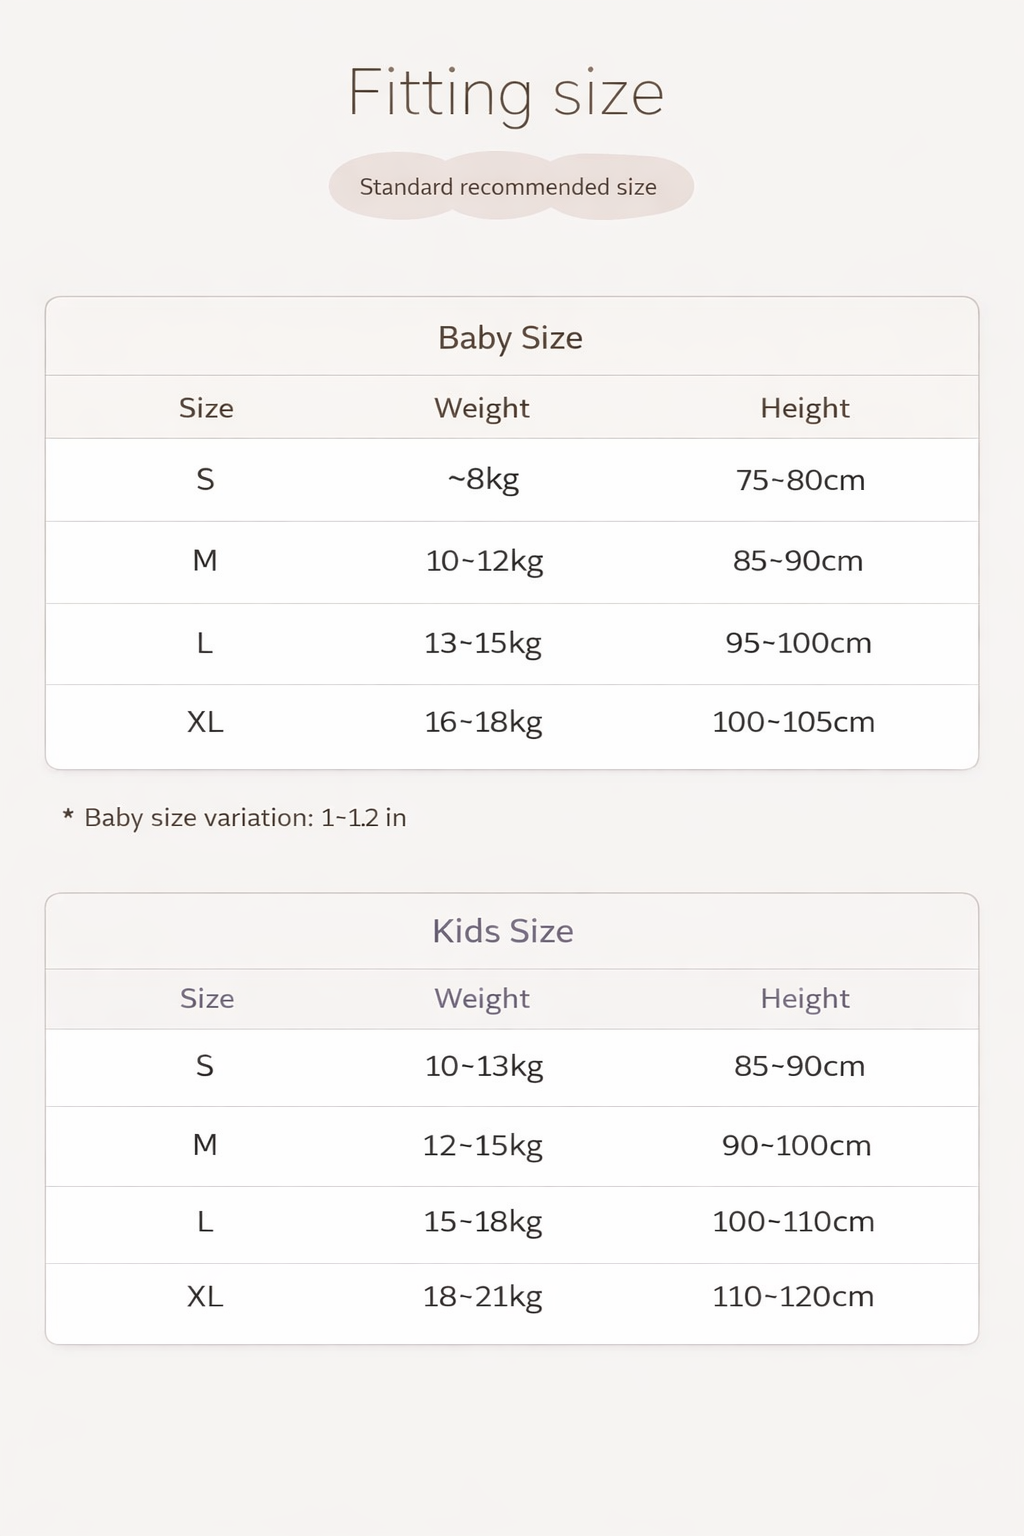Select the 15~18kg weight cell
1024x1536 pixels.
point(483,1222)
